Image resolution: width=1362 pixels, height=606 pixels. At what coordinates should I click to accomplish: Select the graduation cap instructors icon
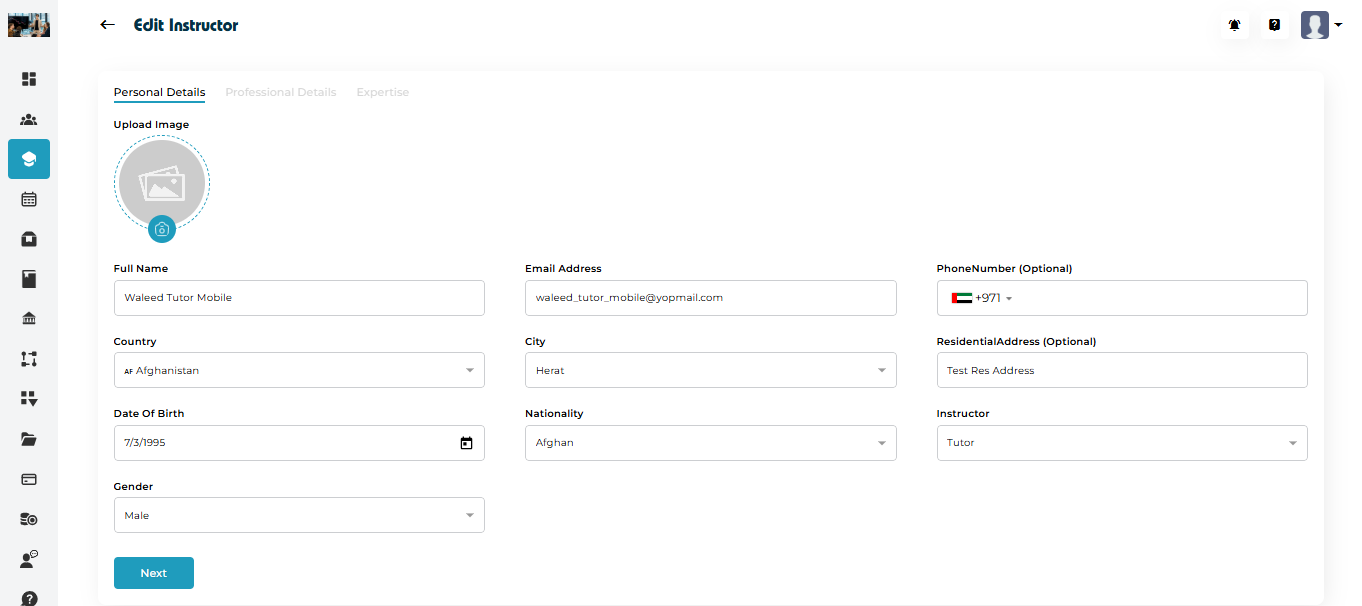click(29, 159)
